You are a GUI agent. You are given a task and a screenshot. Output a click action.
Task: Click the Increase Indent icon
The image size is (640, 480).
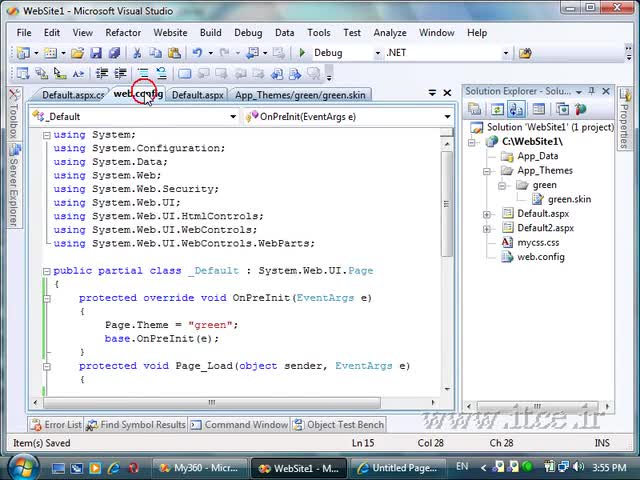[120, 73]
